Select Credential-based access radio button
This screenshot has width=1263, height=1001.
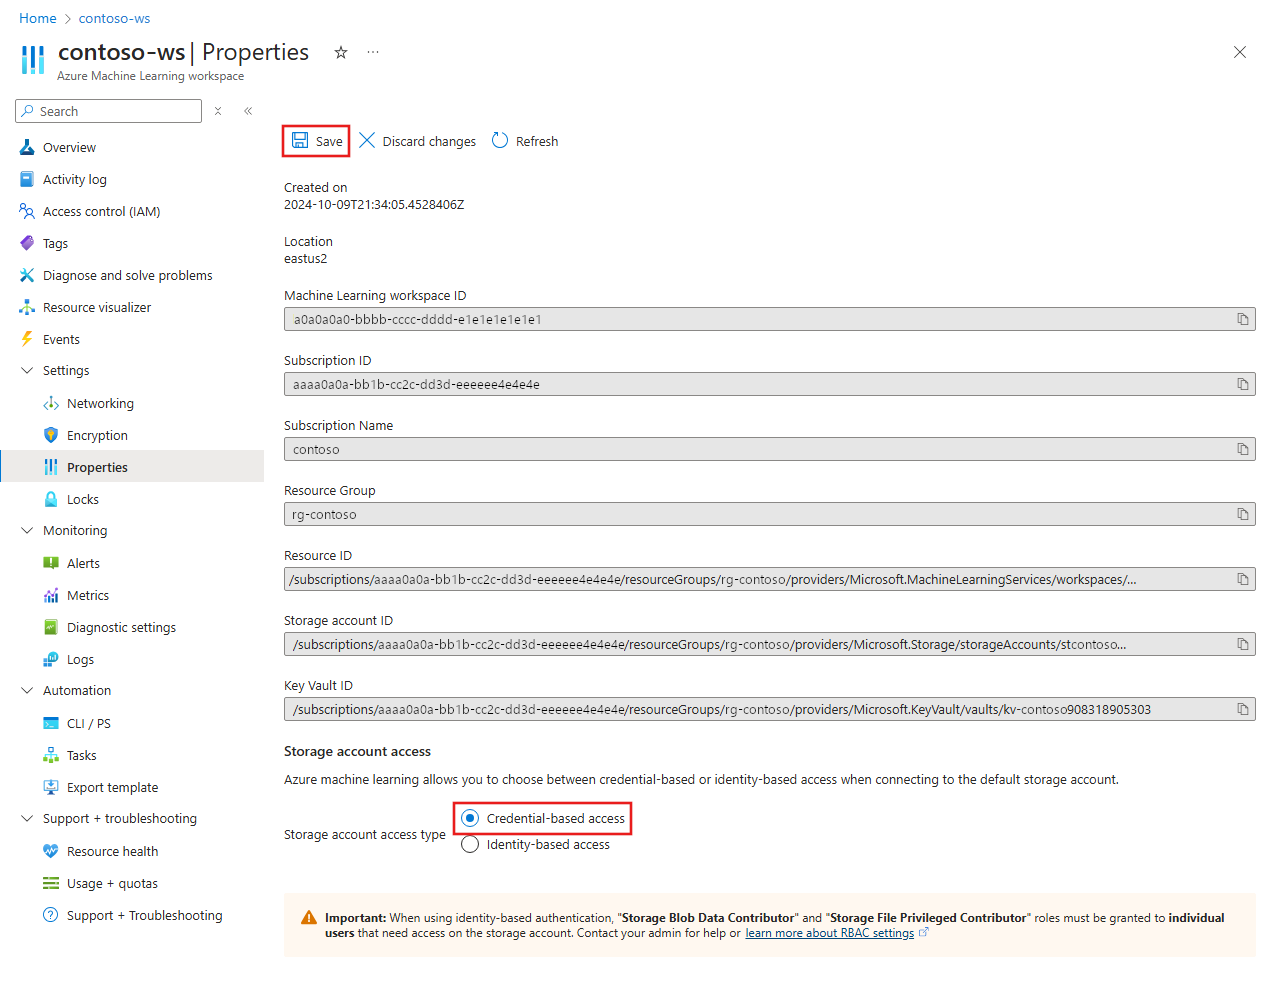coord(470,818)
